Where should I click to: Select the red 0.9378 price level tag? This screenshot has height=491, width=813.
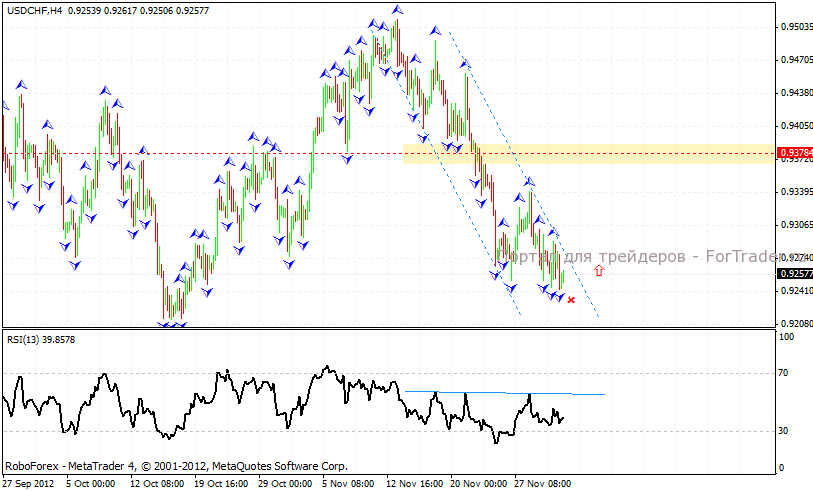tap(793, 152)
